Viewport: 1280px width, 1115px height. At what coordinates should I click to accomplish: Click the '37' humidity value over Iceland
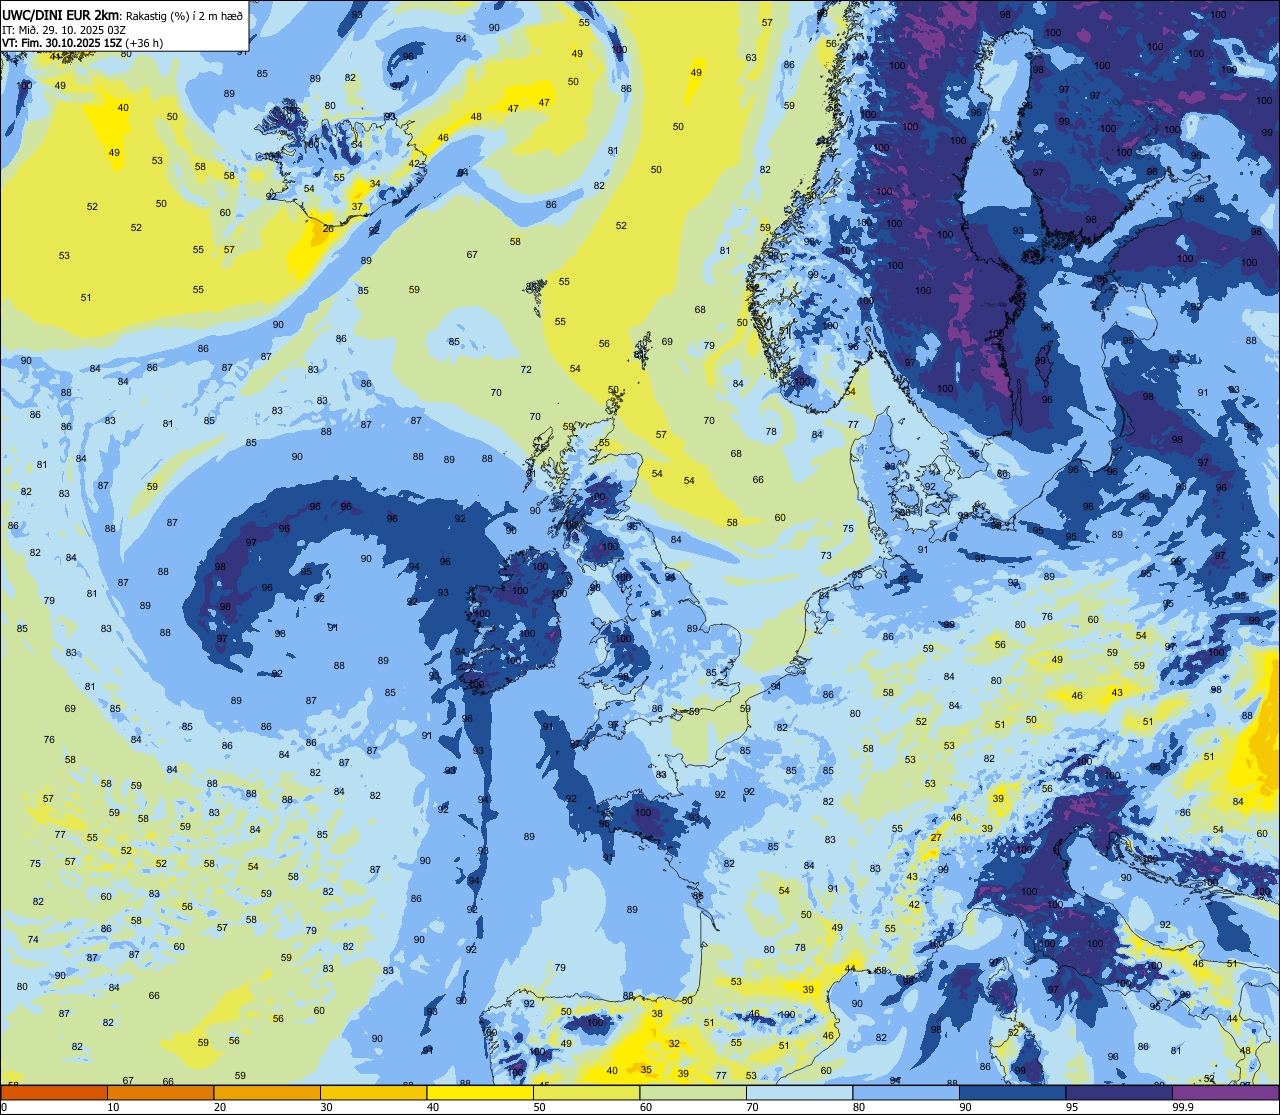click(357, 207)
